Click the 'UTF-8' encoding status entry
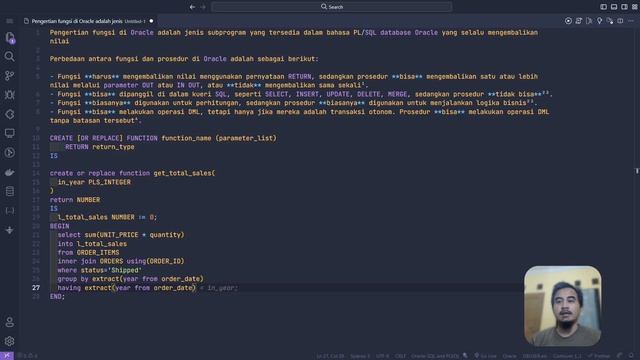This screenshot has height=360, width=640. (x=382, y=356)
